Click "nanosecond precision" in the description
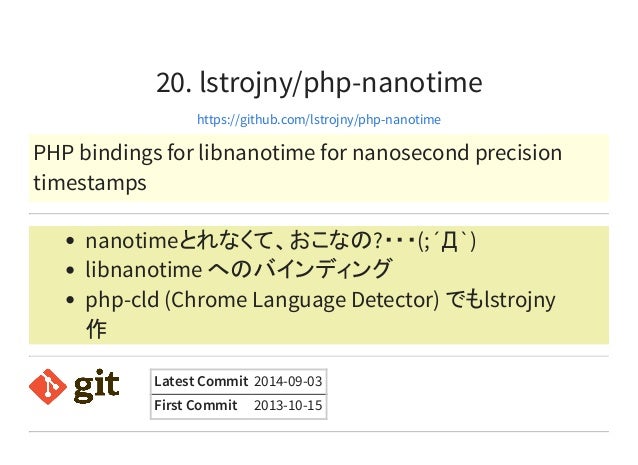Image resolution: width=638 pixels, height=465 pixels. 457,154
